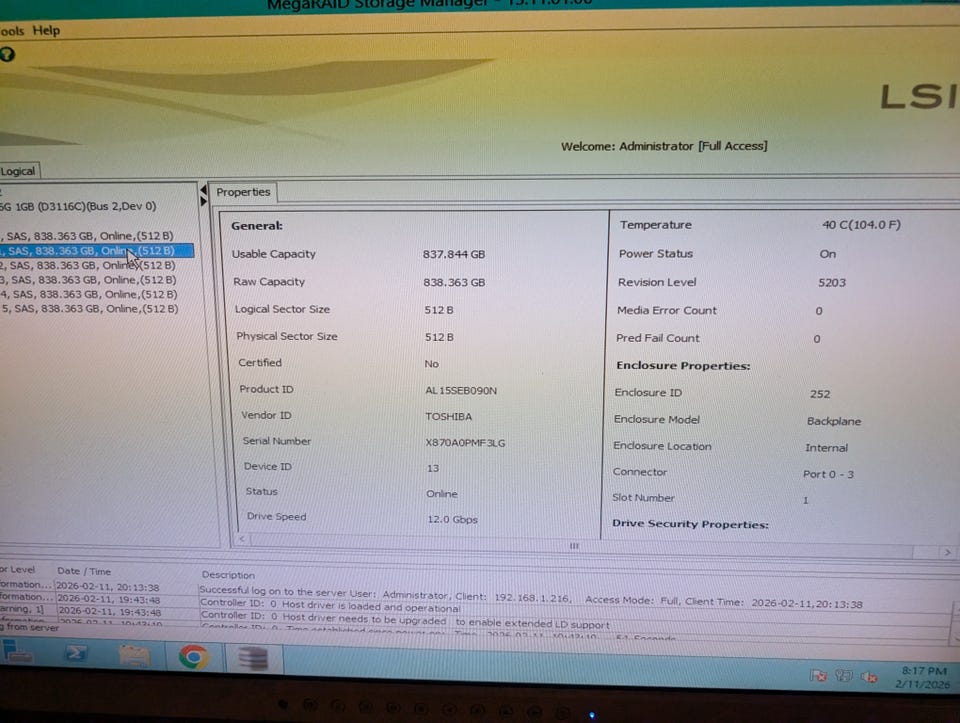Click Enclosure ID value 252
This screenshot has height=723, width=960.
(x=820, y=394)
